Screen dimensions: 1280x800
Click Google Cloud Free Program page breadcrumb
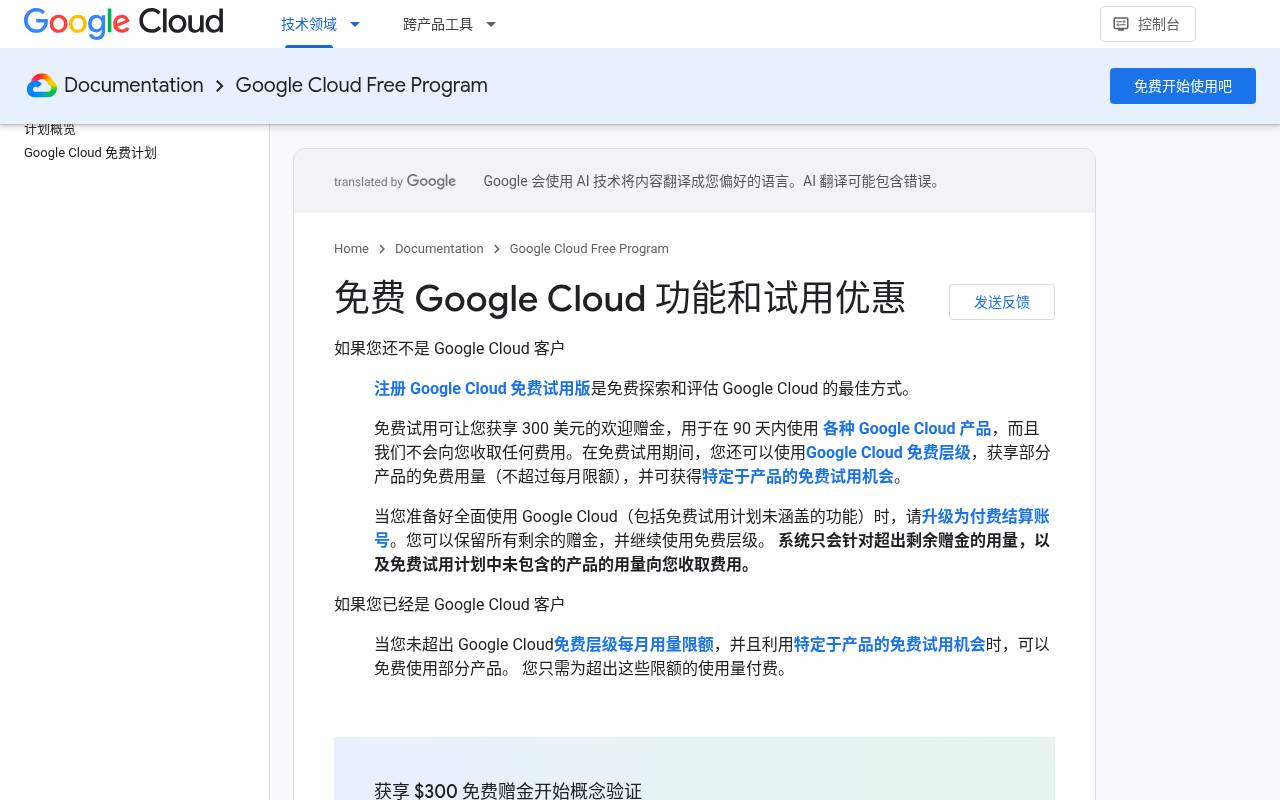pos(589,248)
